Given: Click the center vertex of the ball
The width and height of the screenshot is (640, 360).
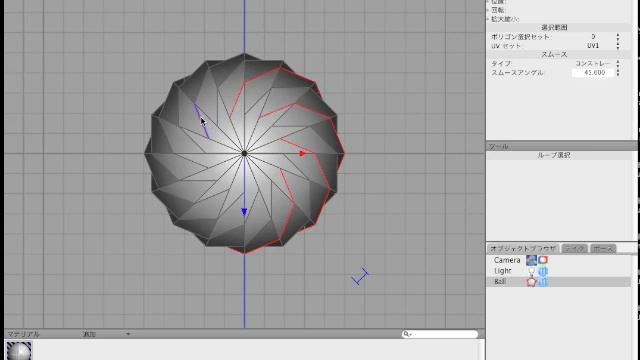Looking at the screenshot, I should (244, 153).
